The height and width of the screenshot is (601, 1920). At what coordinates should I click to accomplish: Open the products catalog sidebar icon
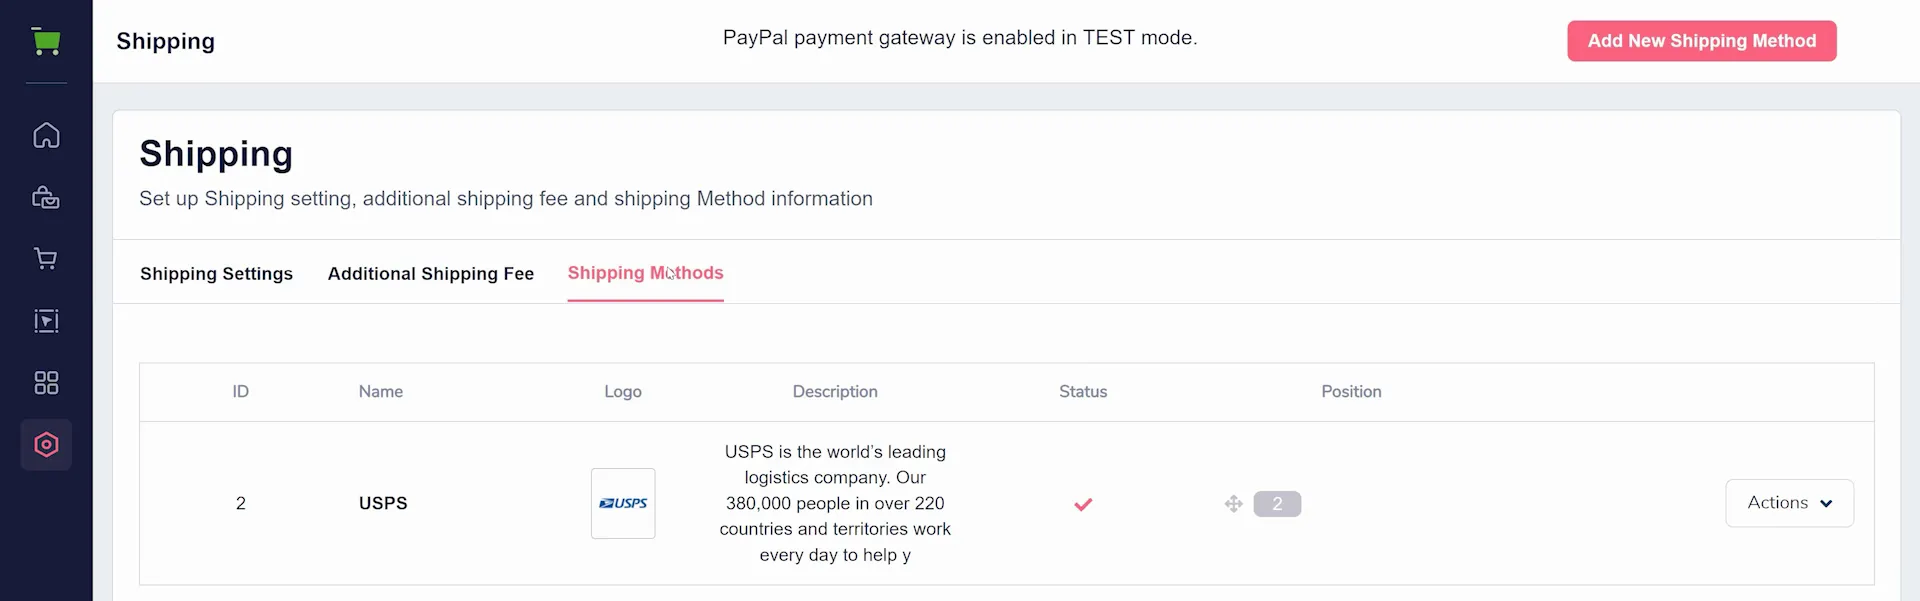coord(46,197)
